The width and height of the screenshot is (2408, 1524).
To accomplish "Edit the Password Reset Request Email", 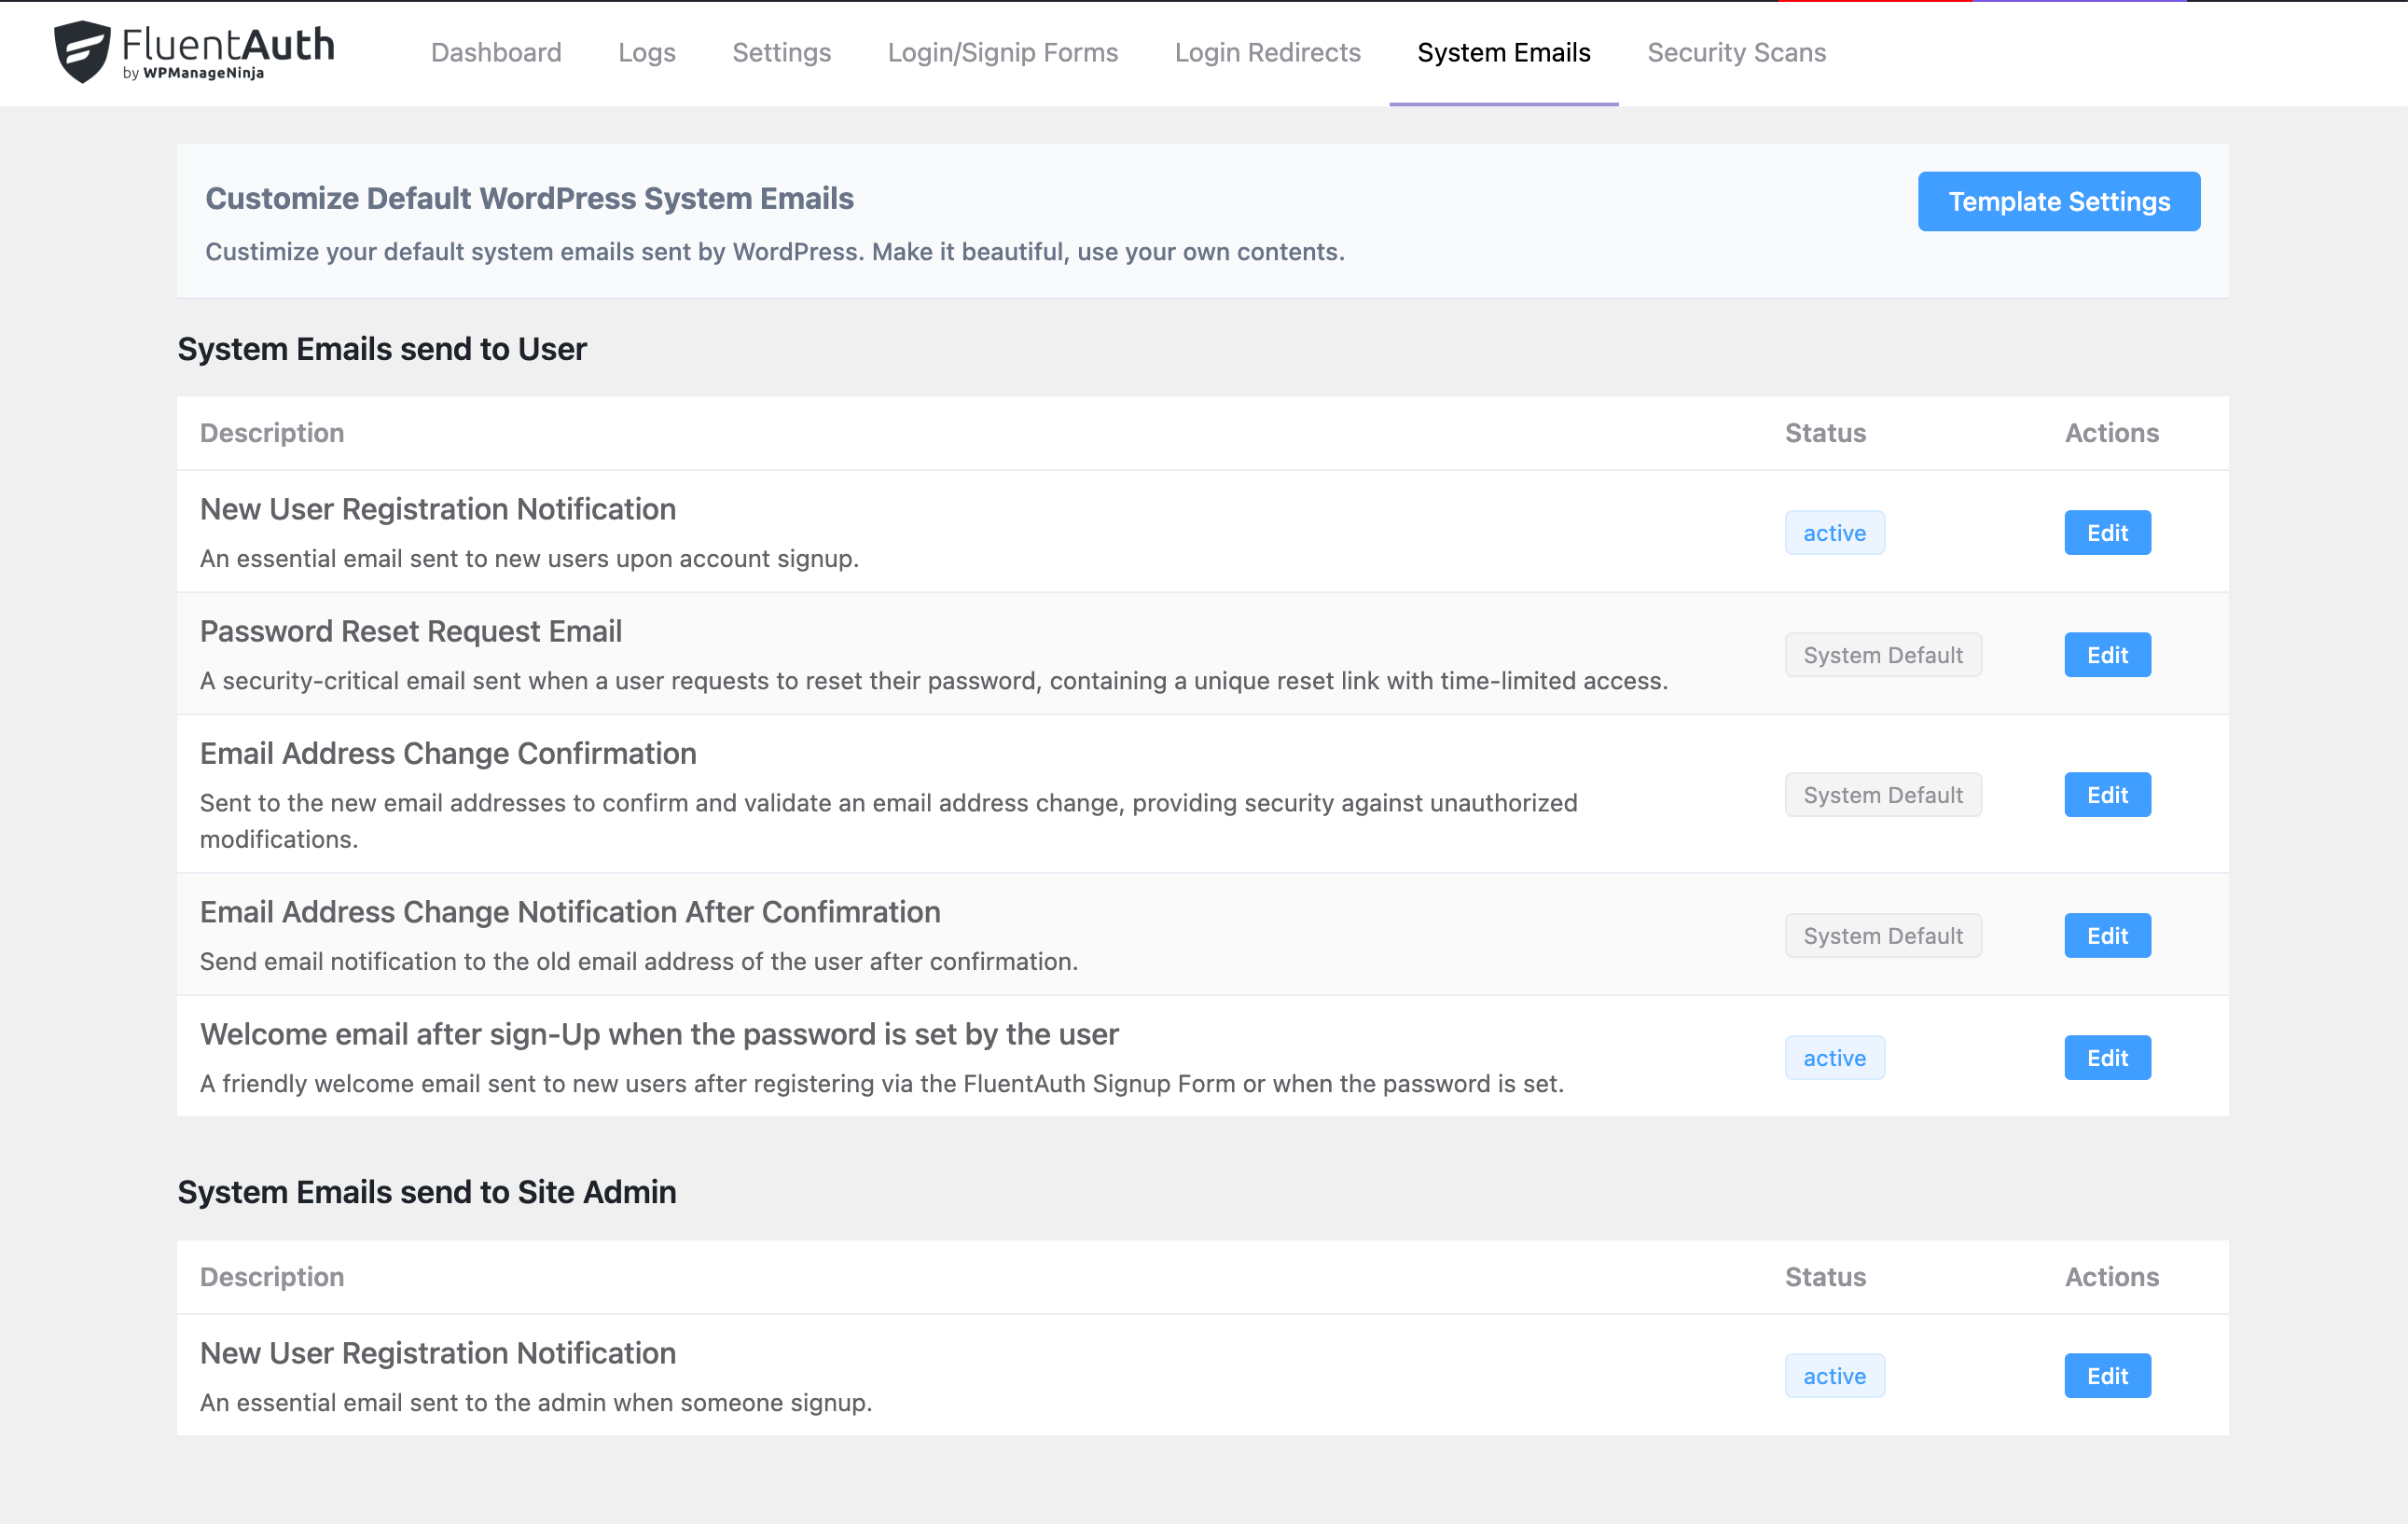I will coord(2107,655).
